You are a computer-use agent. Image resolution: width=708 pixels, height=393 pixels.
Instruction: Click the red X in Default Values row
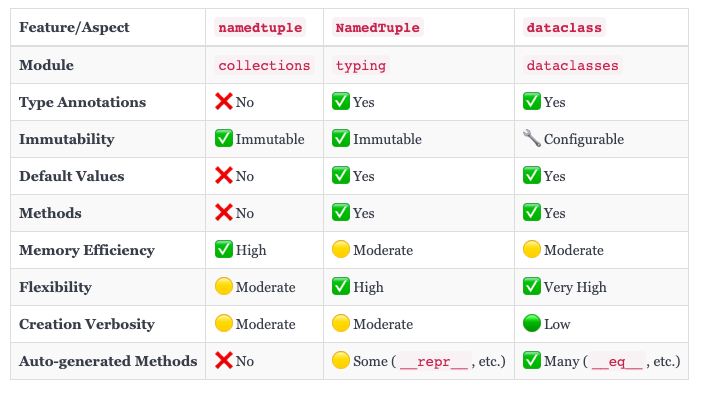click(x=224, y=176)
